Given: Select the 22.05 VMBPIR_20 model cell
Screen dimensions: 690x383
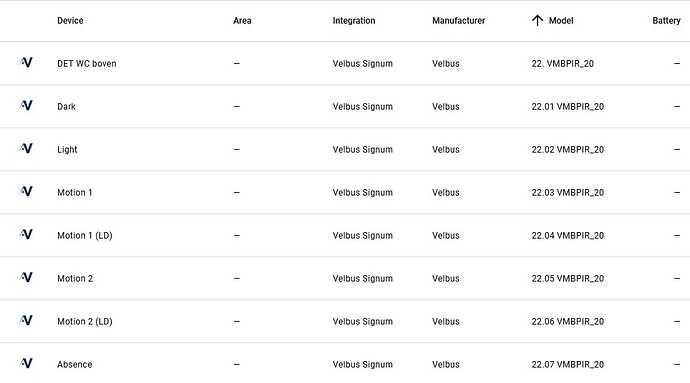Looking at the screenshot, I should [x=568, y=279].
